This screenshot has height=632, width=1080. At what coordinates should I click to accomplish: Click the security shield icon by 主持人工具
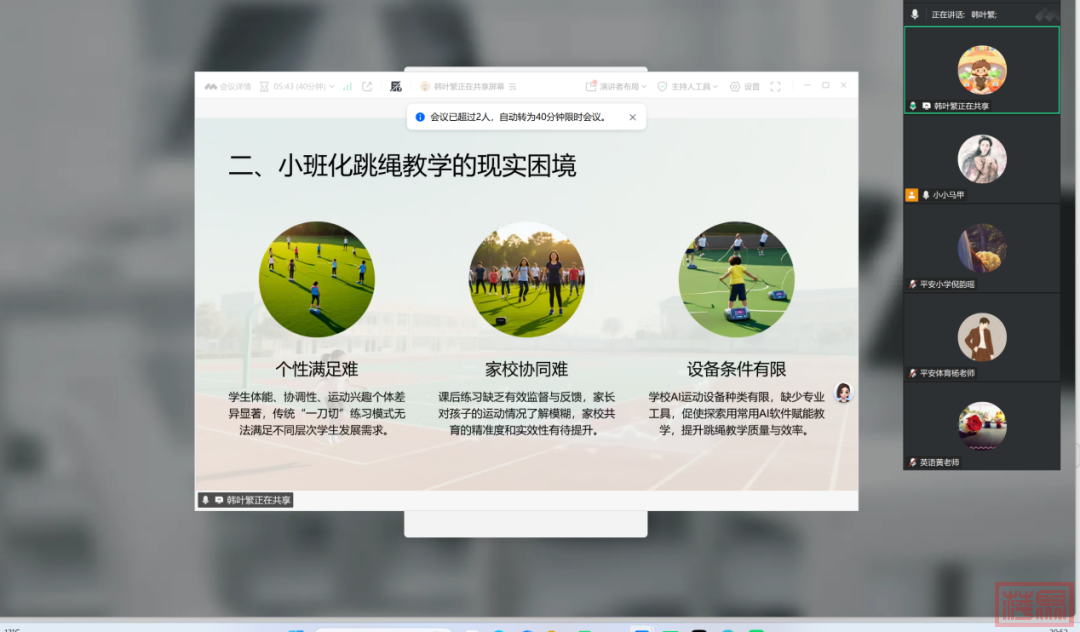click(x=662, y=87)
